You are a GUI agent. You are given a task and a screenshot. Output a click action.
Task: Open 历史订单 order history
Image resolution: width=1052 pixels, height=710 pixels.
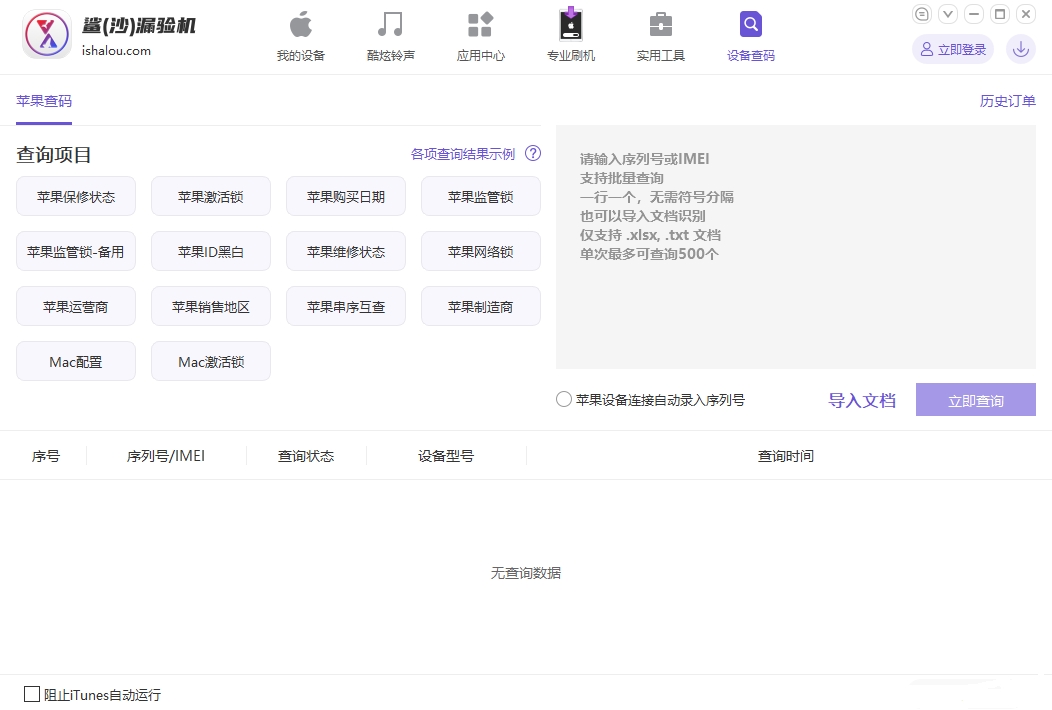pyautogui.click(x=1008, y=101)
